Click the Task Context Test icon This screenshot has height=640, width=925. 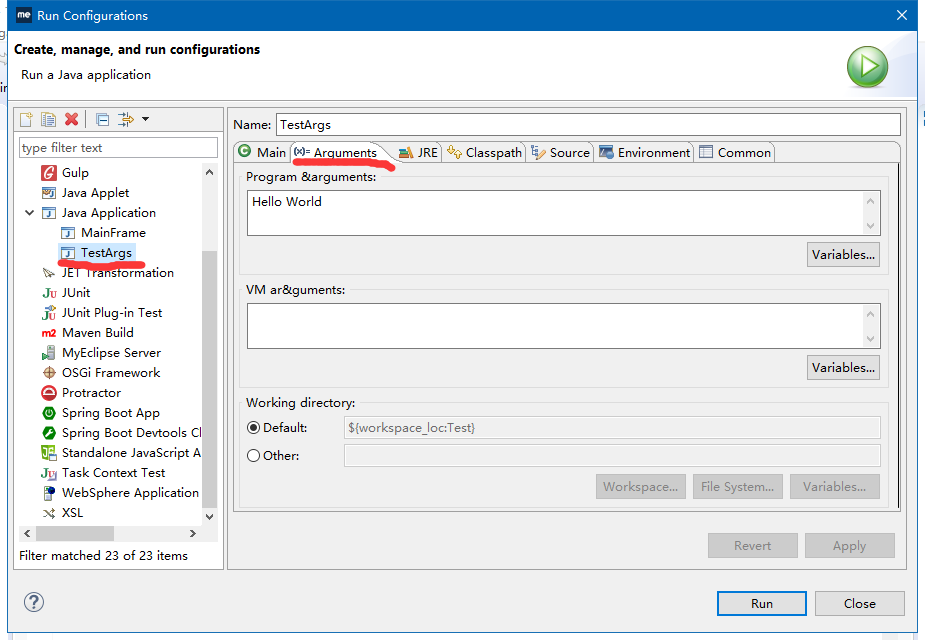point(49,473)
